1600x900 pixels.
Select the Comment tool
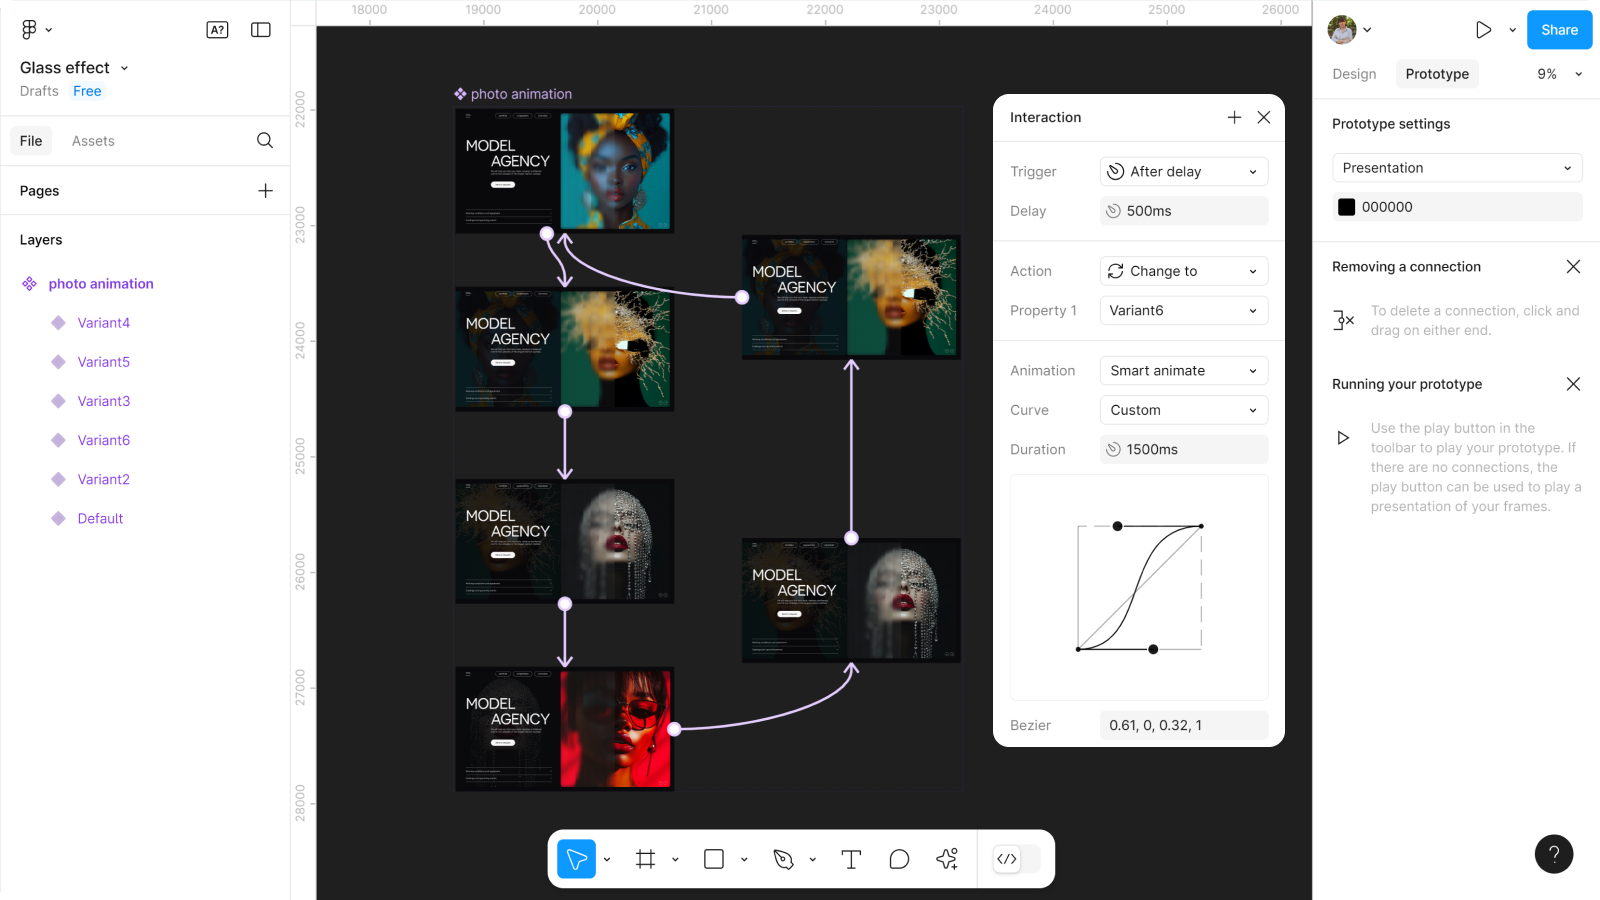(x=899, y=859)
